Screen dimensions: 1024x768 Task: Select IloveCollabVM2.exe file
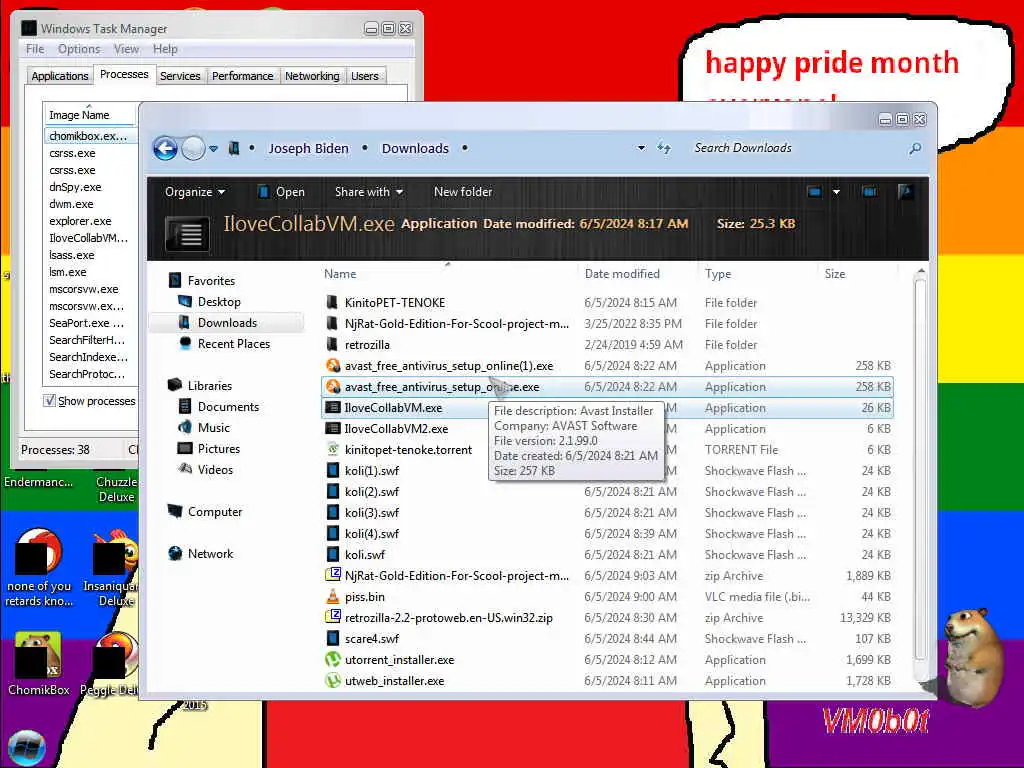pyautogui.click(x=396, y=428)
